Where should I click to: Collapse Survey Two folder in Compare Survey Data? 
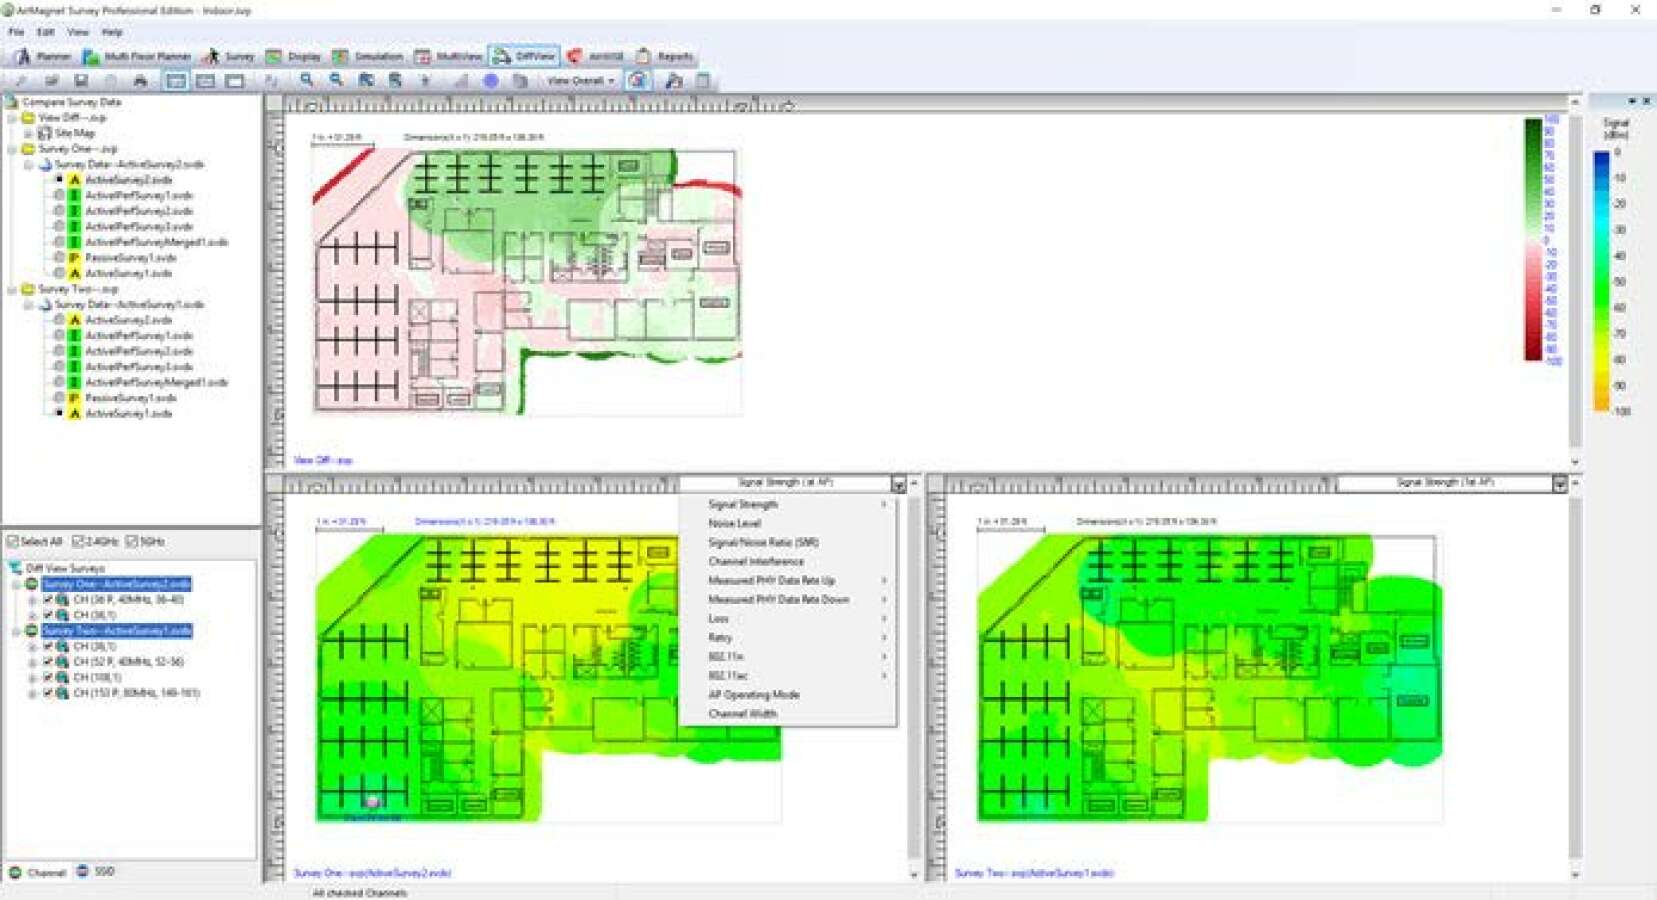click(x=13, y=289)
